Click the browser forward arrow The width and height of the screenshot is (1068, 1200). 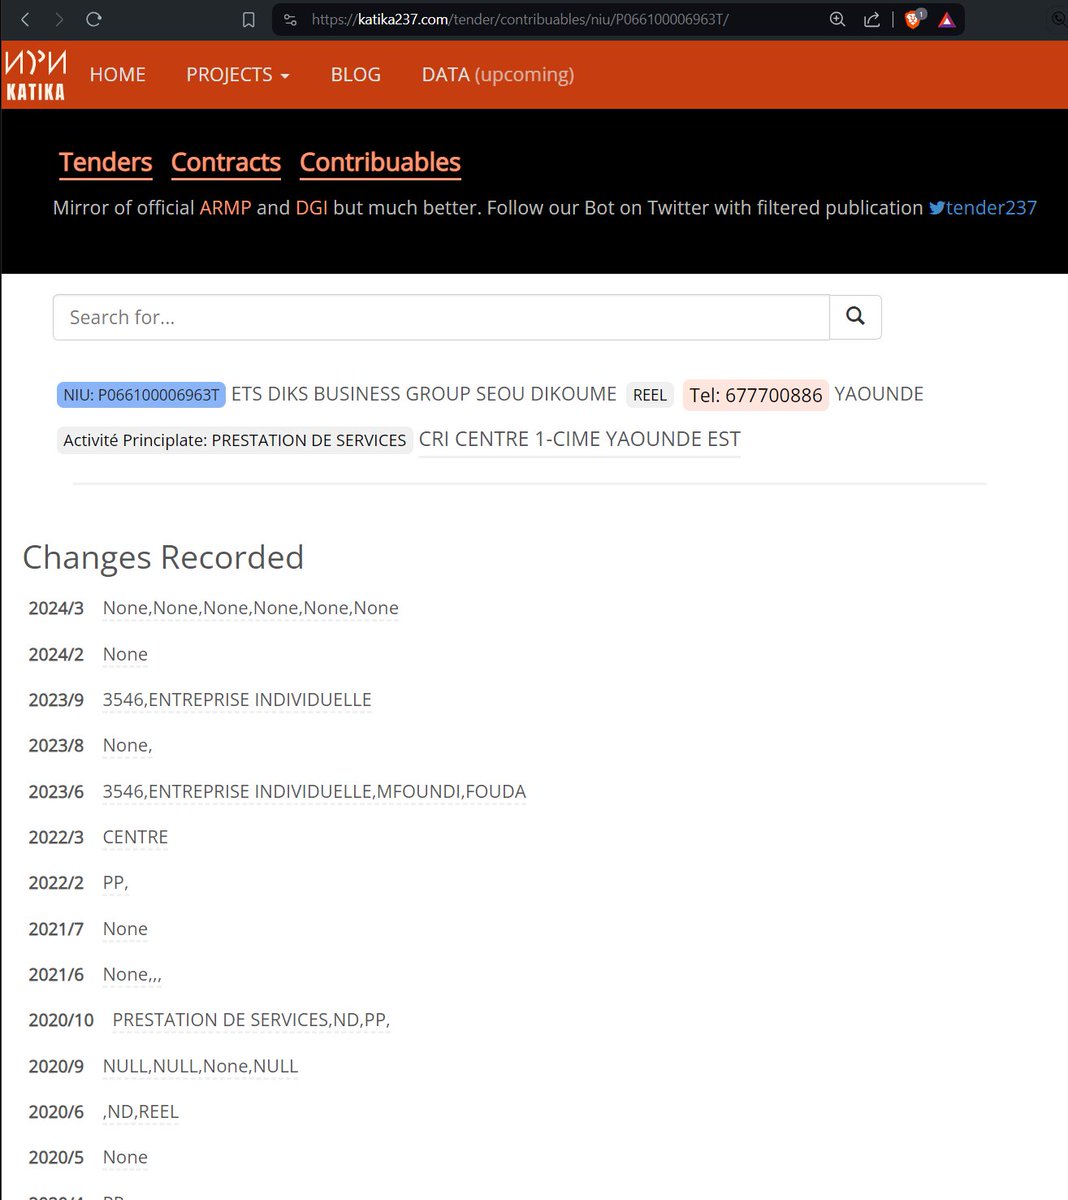pyautogui.click(x=59, y=19)
